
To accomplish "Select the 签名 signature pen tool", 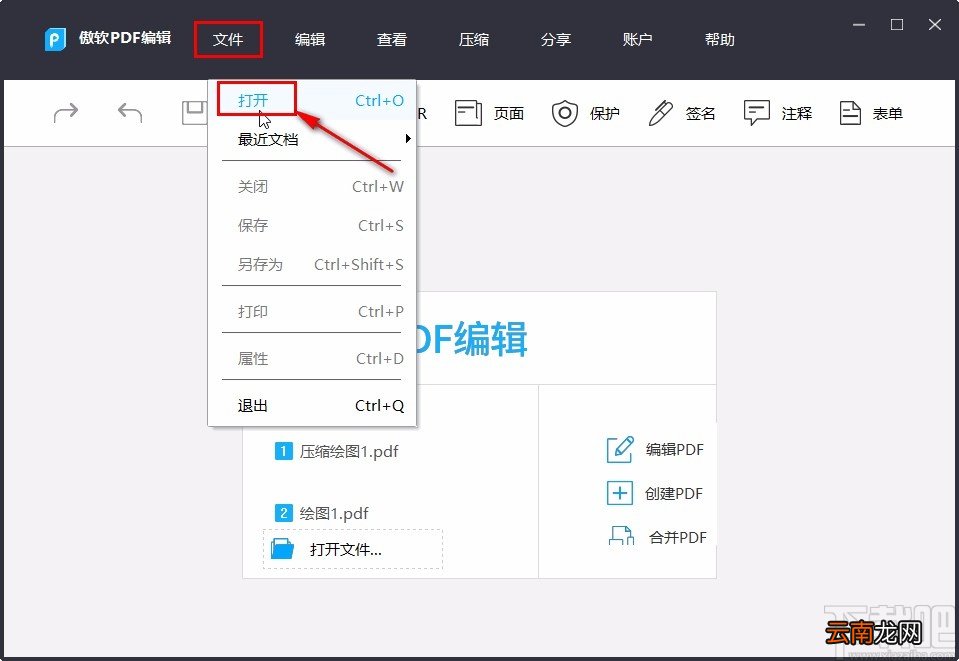I will [682, 114].
